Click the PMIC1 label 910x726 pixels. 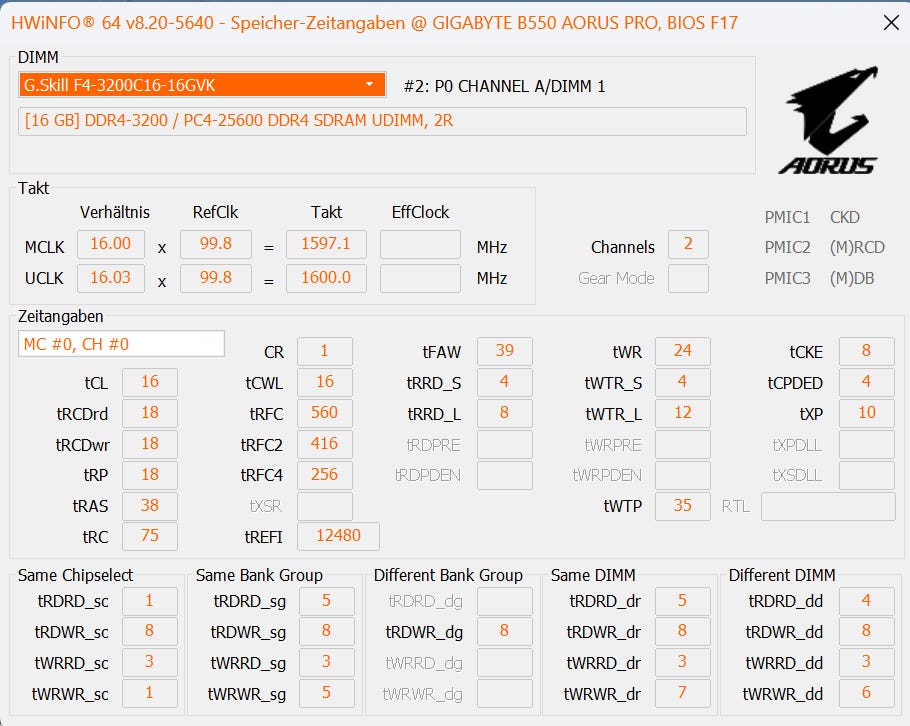click(x=787, y=217)
